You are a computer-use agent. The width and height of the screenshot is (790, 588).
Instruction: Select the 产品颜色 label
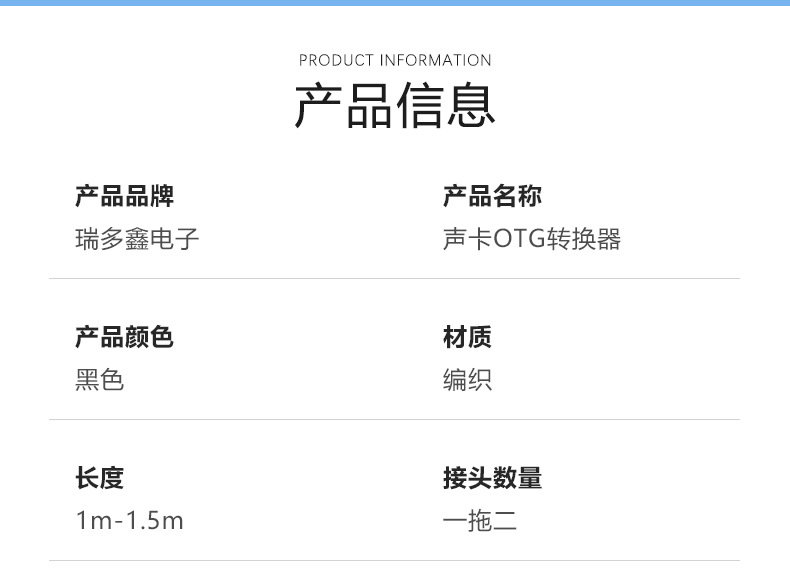(x=124, y=337)
